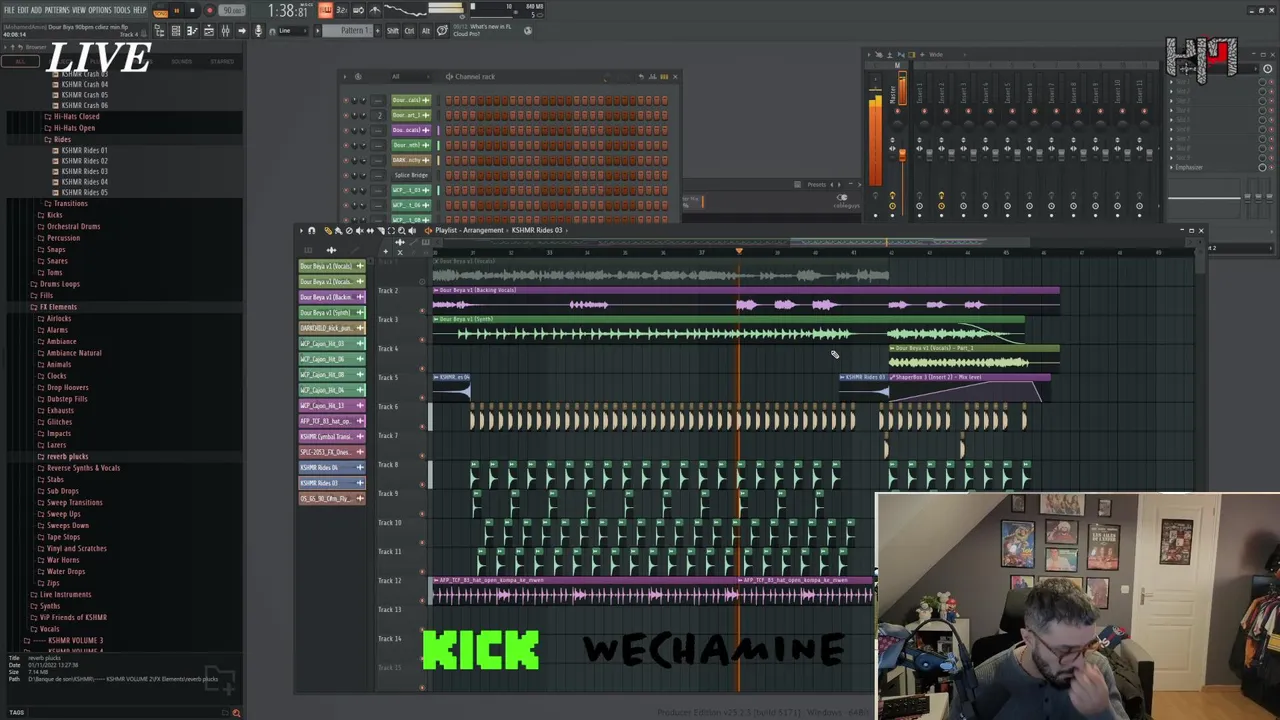Open the HELP menu
Screen dimensions: 1280x720
(x=140, y=10)
